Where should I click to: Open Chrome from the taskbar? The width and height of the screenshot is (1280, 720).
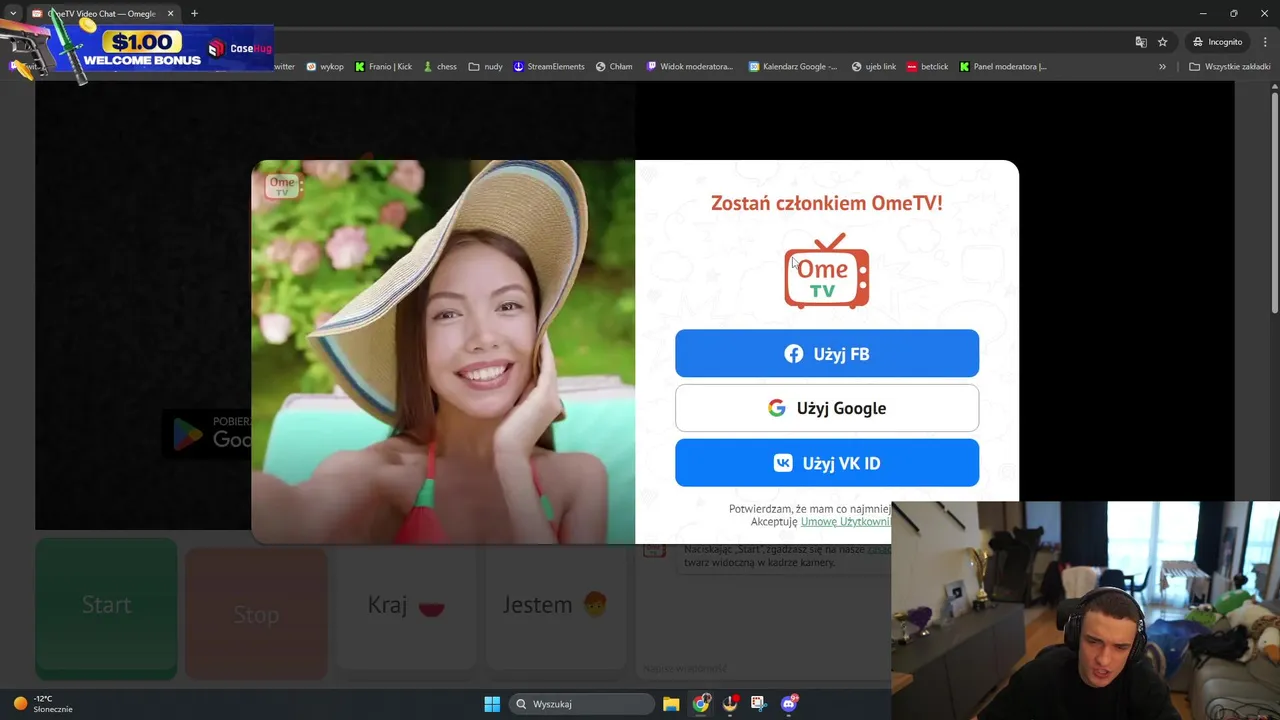tap(701, 704)
